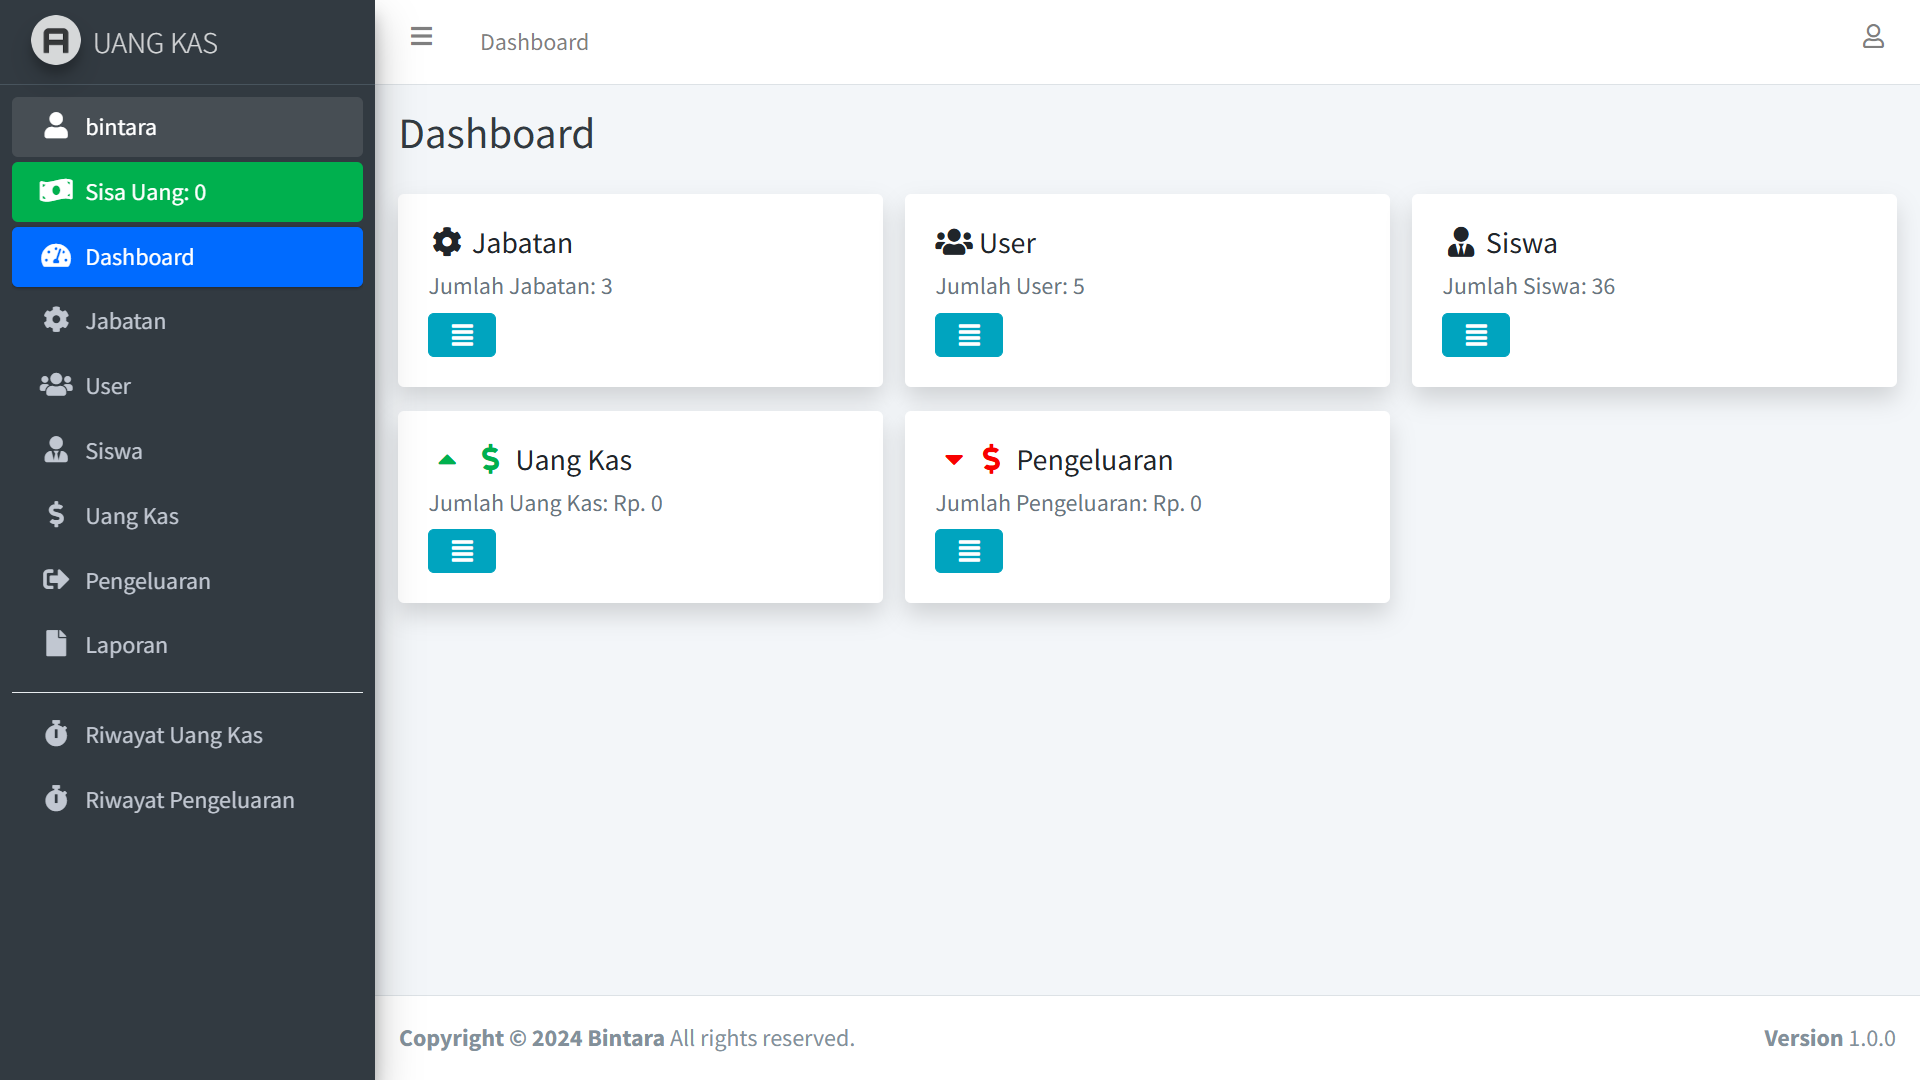The width and height of the screenshot is (1920, 1080).
Task: Click the UANG KAS logo icon
Action: [56, 42]
